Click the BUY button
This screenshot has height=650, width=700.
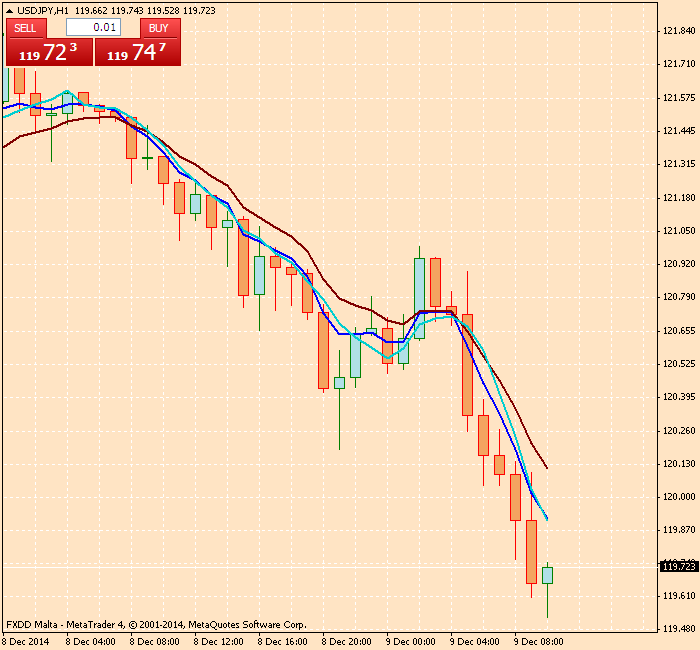tap(158, 28)
